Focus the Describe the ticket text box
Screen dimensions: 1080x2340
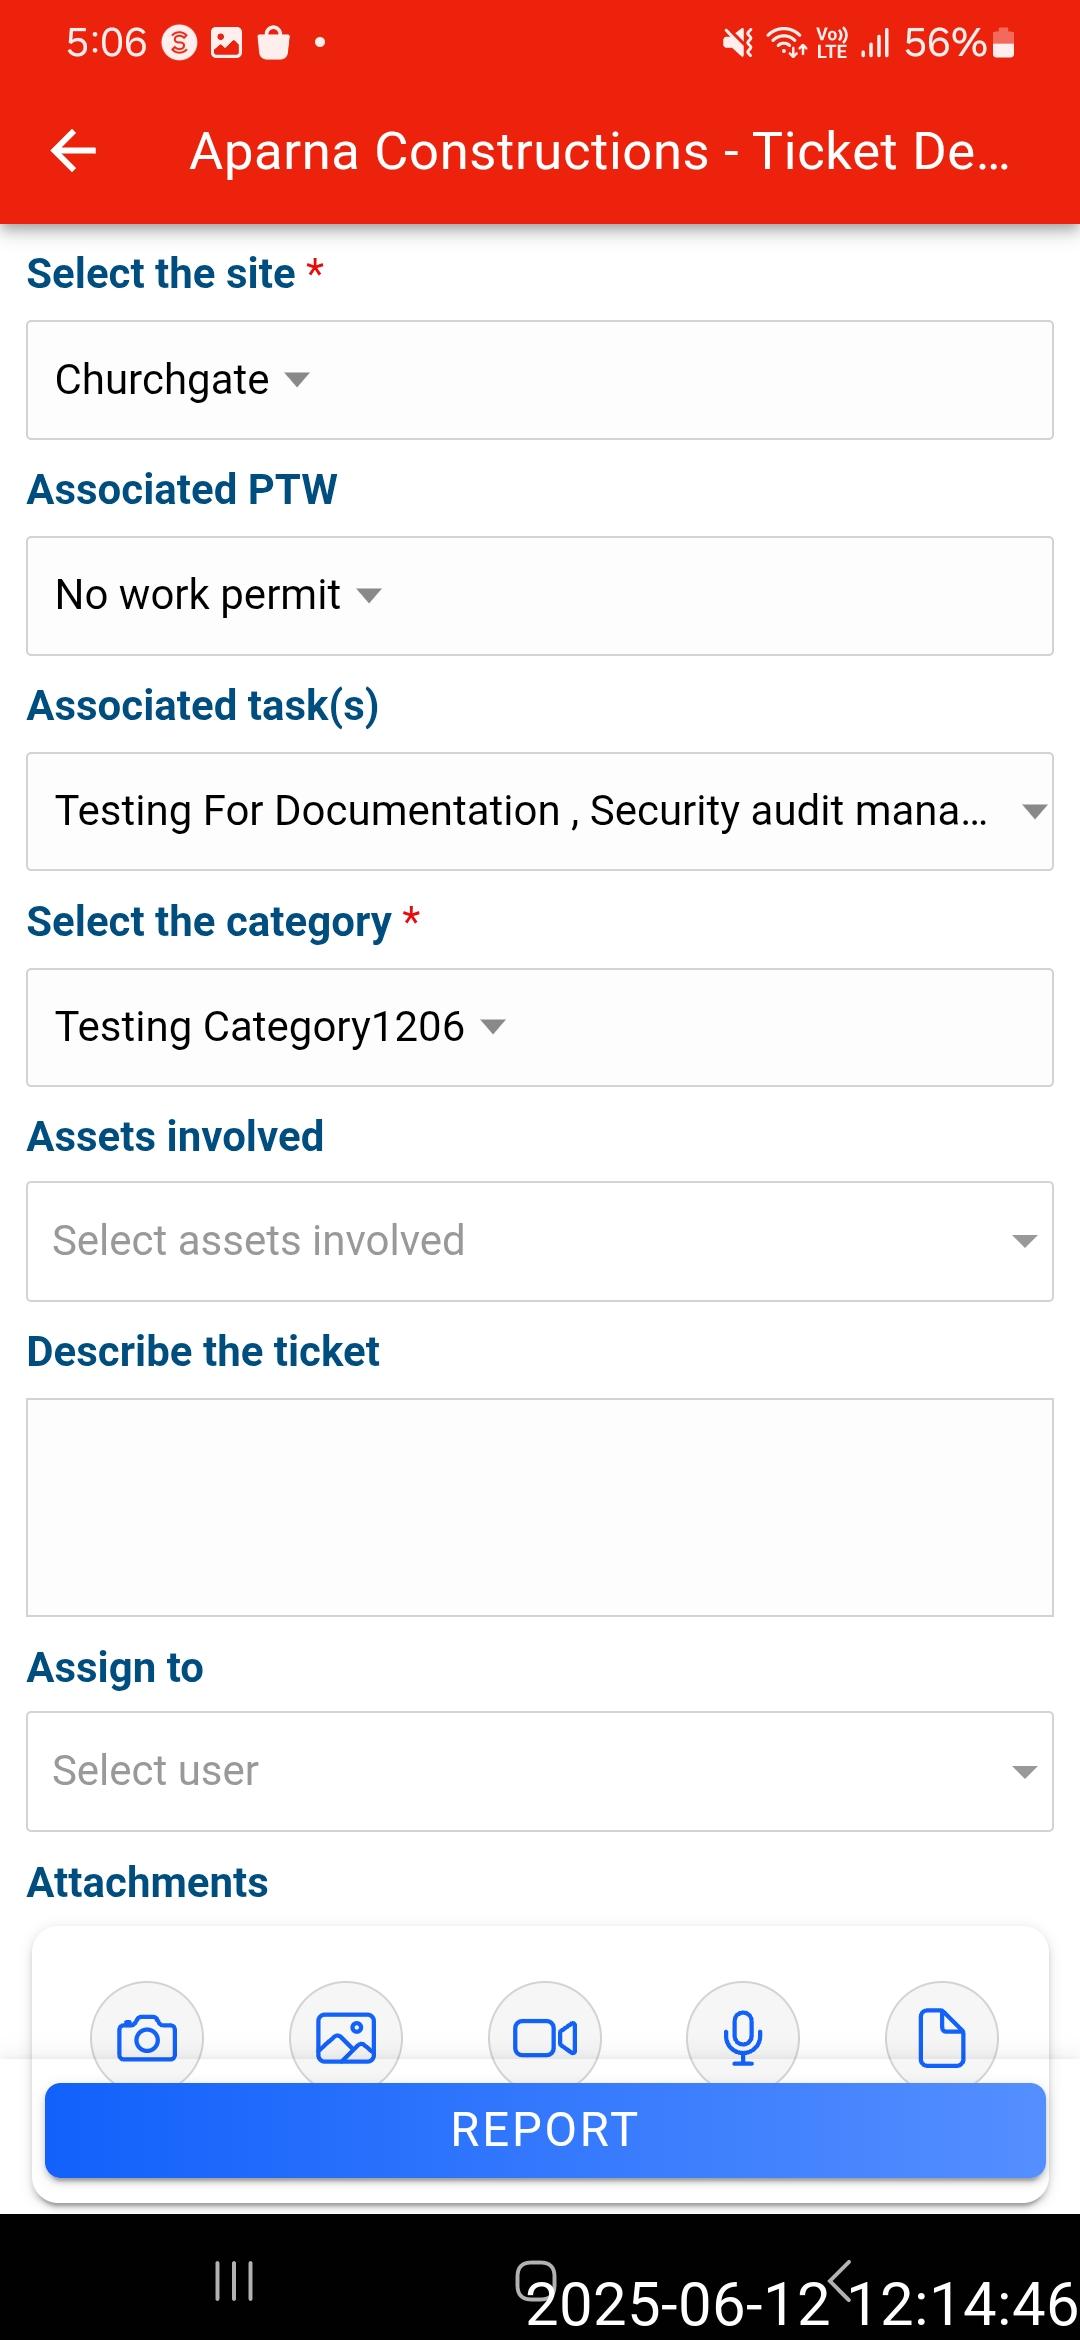click(x=540, y=1507)
